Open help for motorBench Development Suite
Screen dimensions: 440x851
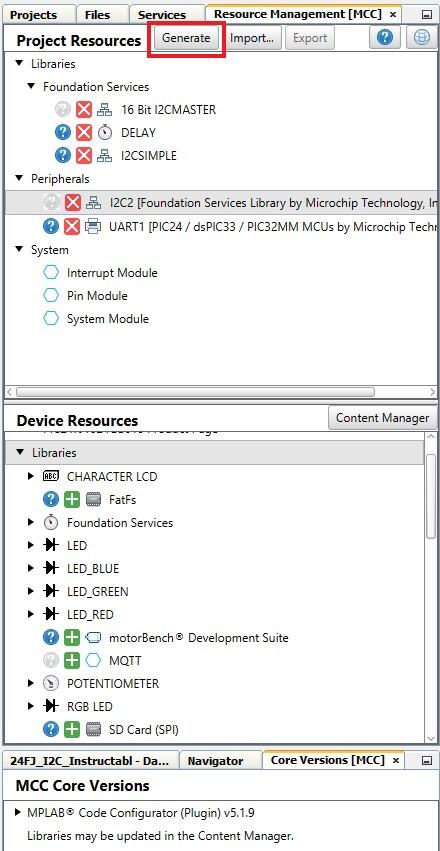coord(51,638)
